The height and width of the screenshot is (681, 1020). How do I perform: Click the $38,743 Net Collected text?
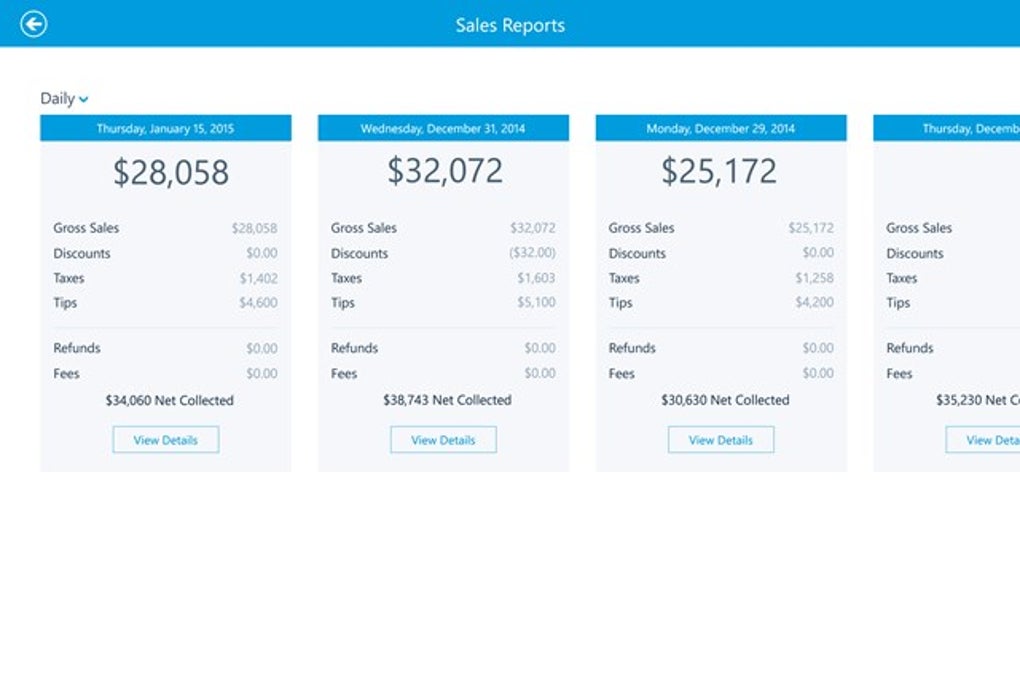click(447, 400)
